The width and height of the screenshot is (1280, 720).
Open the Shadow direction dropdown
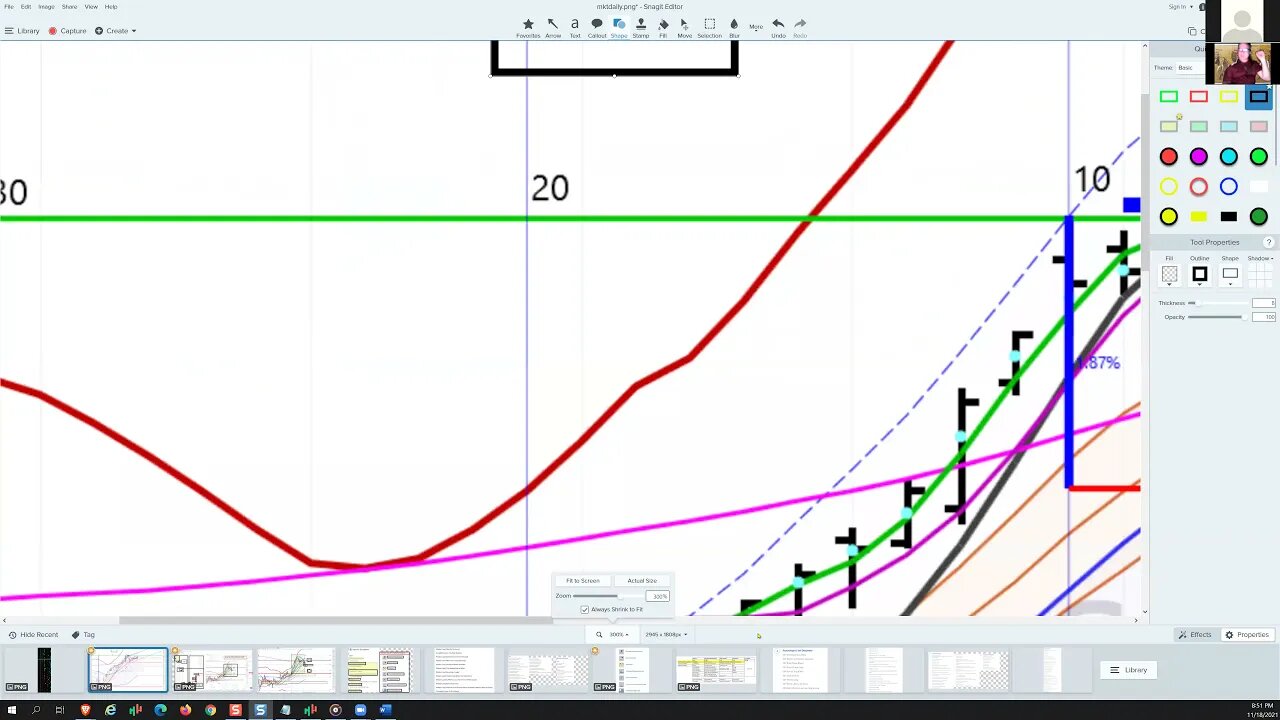tap(1258, 259)
